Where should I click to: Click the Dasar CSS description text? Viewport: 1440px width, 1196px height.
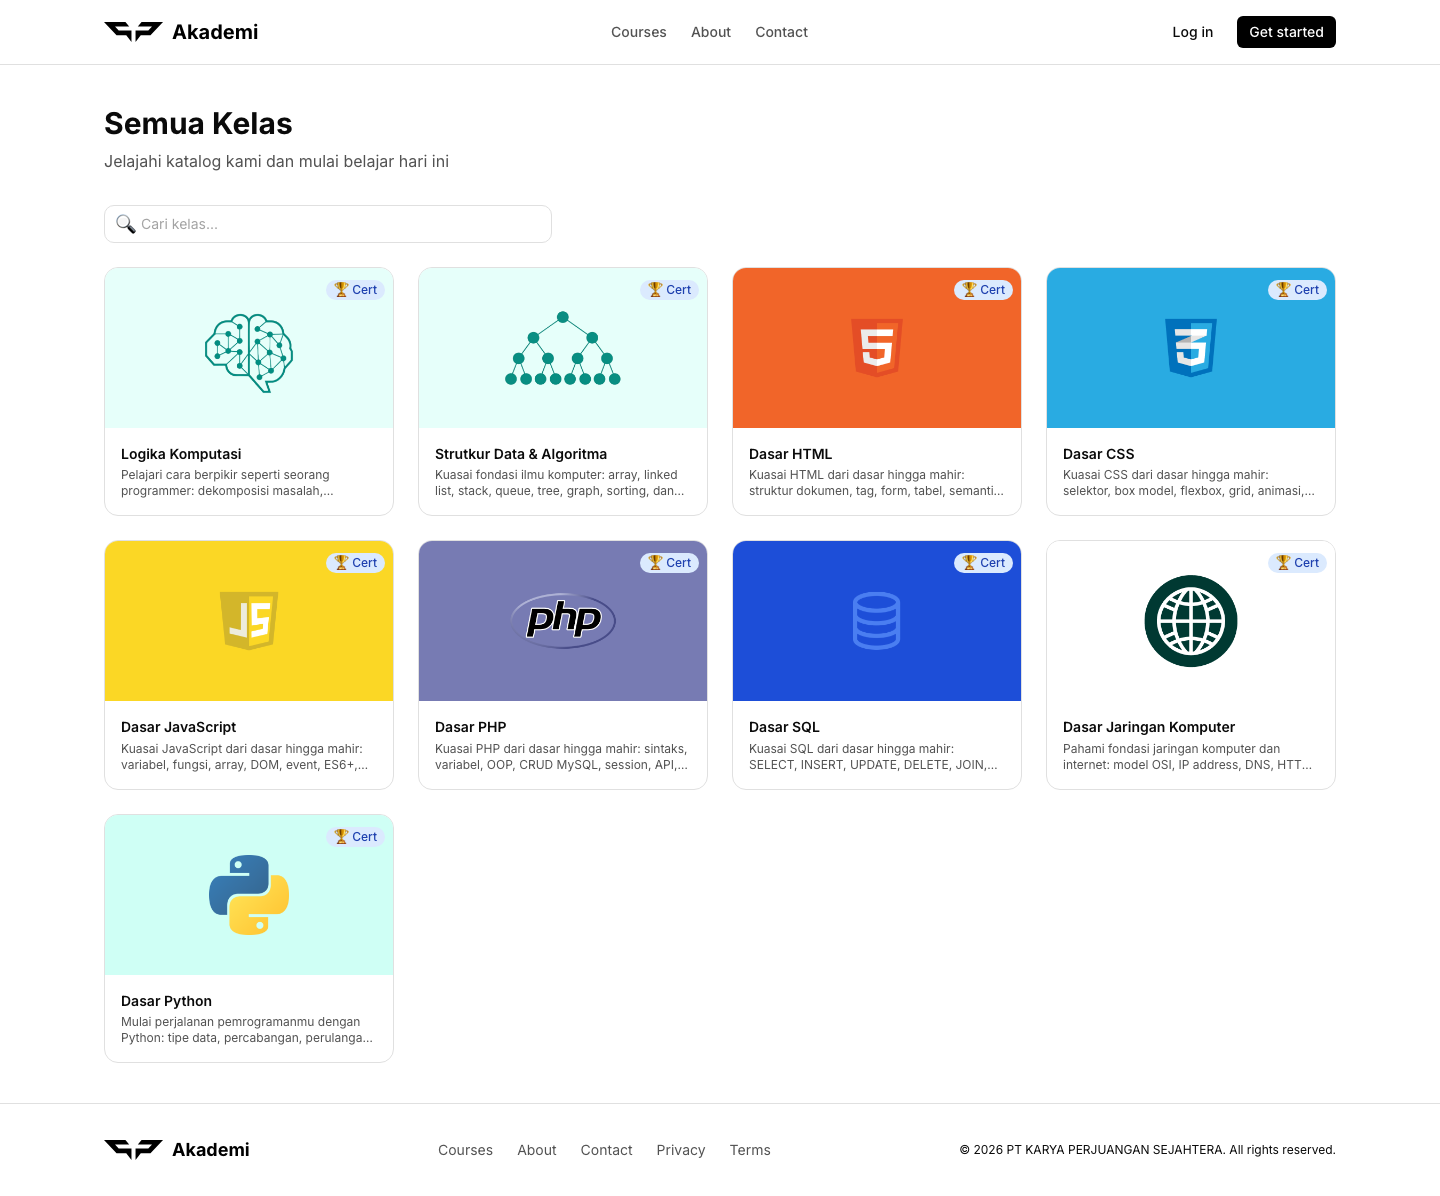pyautogui.click(x=1189, y=483)
